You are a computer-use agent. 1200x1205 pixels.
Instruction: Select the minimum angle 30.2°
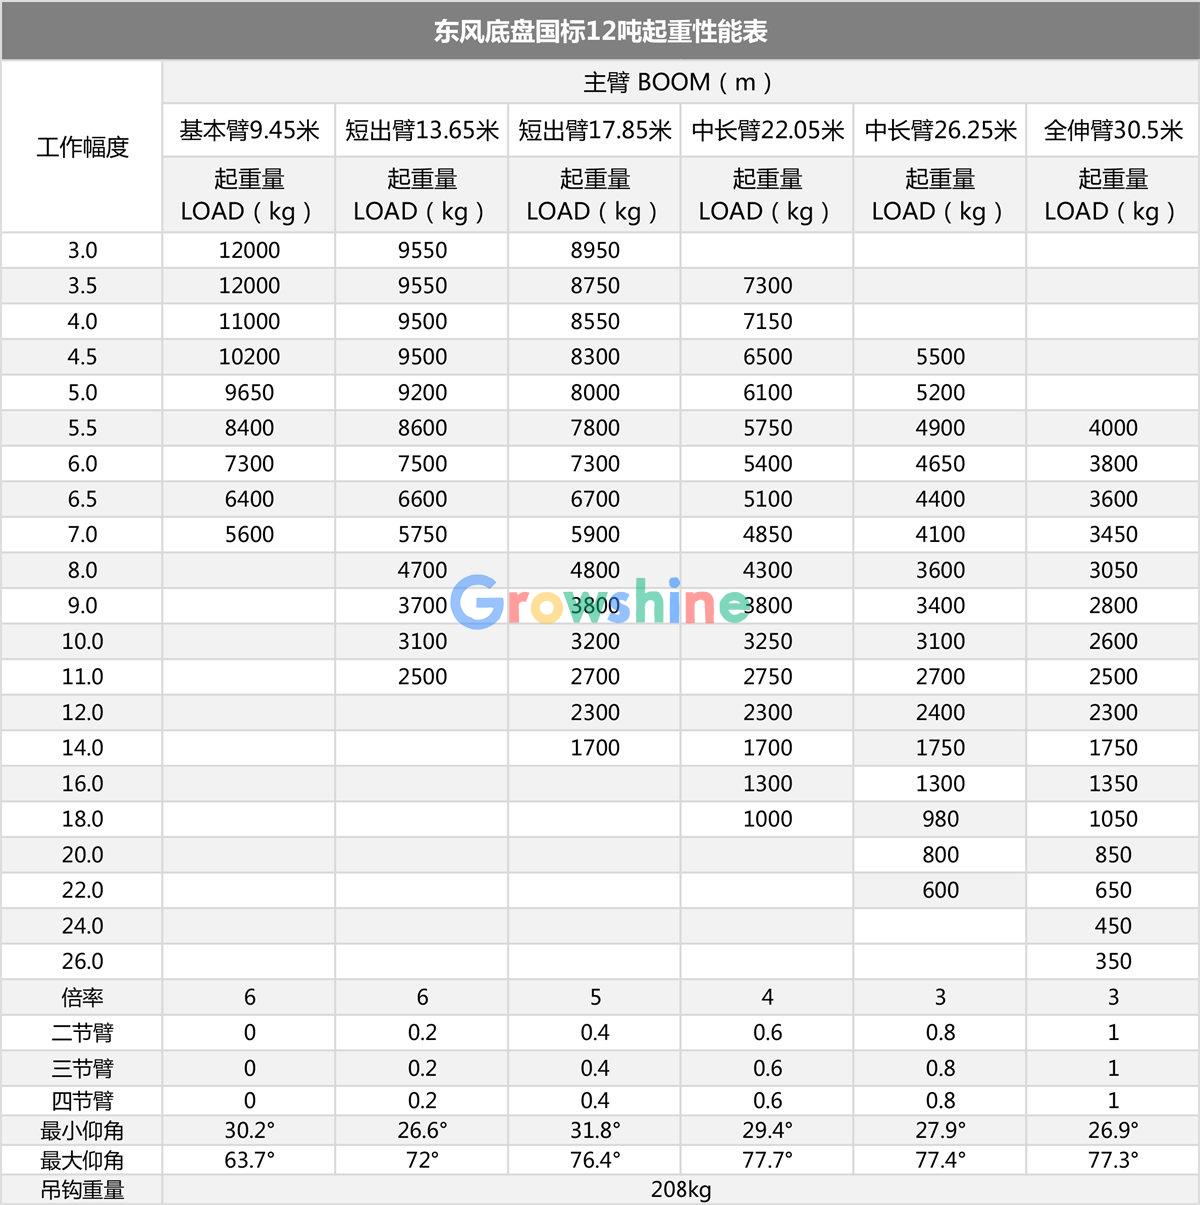click(249, 1130)
